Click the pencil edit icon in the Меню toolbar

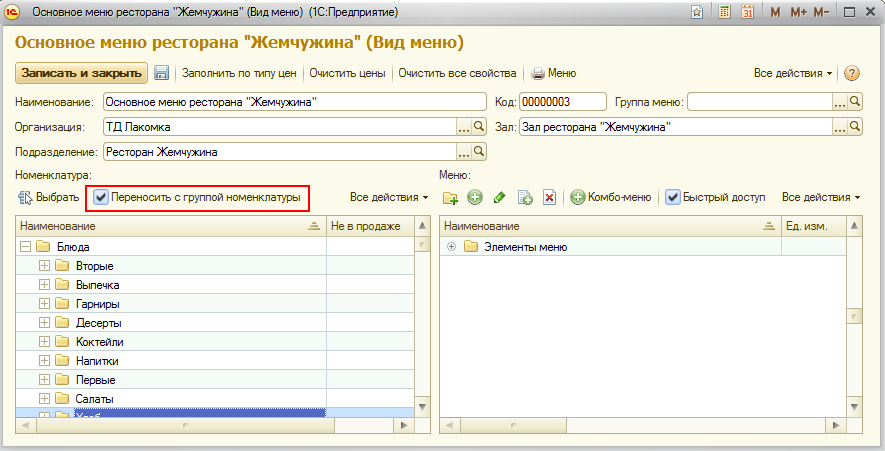500,198
